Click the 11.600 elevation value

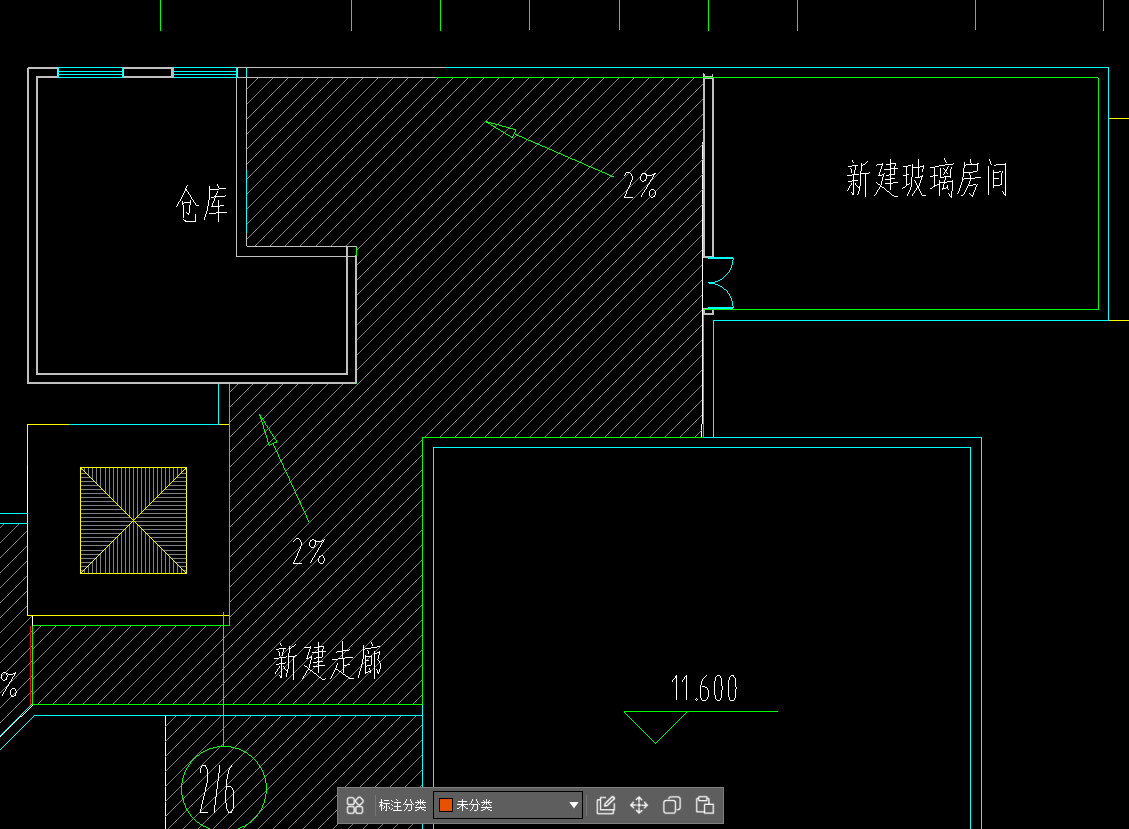(704, 689)
